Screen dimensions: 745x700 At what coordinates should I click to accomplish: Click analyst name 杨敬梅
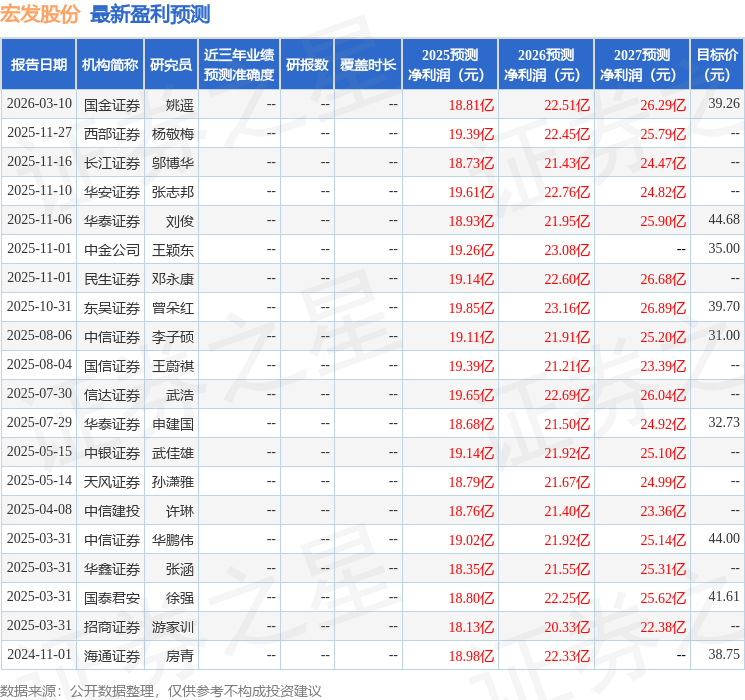coord(173,134)
